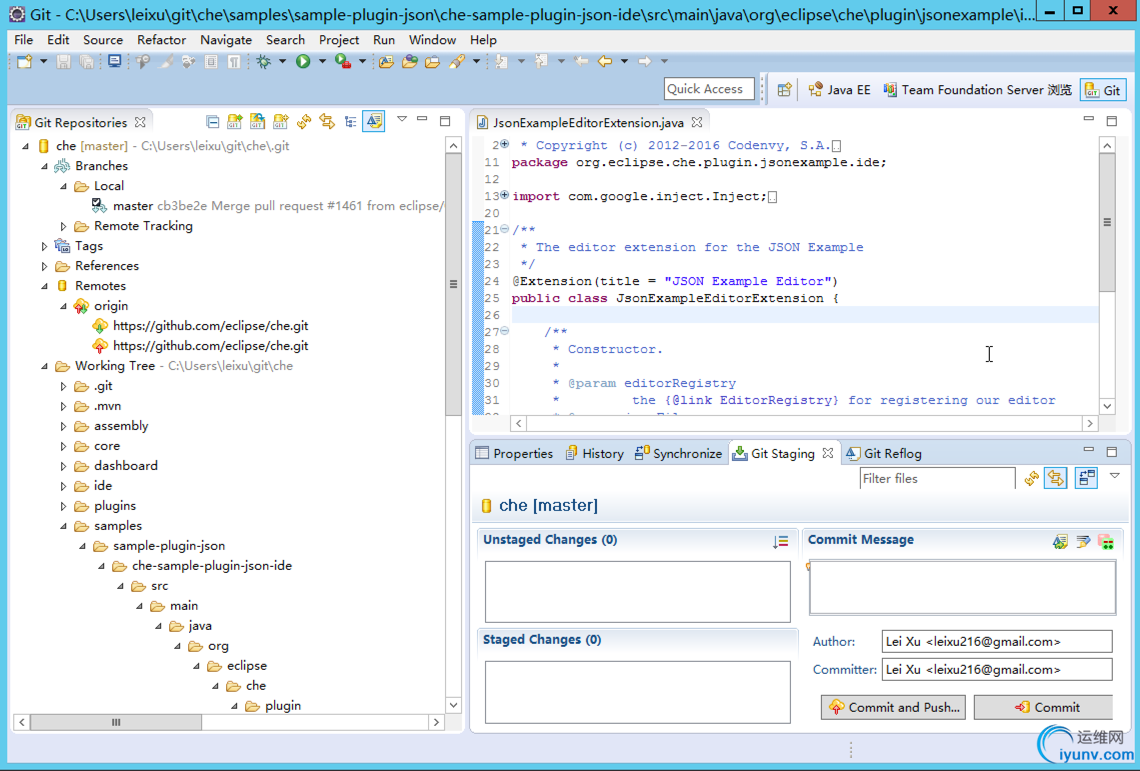This screenshot has height=771, width=1140.
Task: Click the Filter files box
Action: pyautogui.click(x=937, y=478)
